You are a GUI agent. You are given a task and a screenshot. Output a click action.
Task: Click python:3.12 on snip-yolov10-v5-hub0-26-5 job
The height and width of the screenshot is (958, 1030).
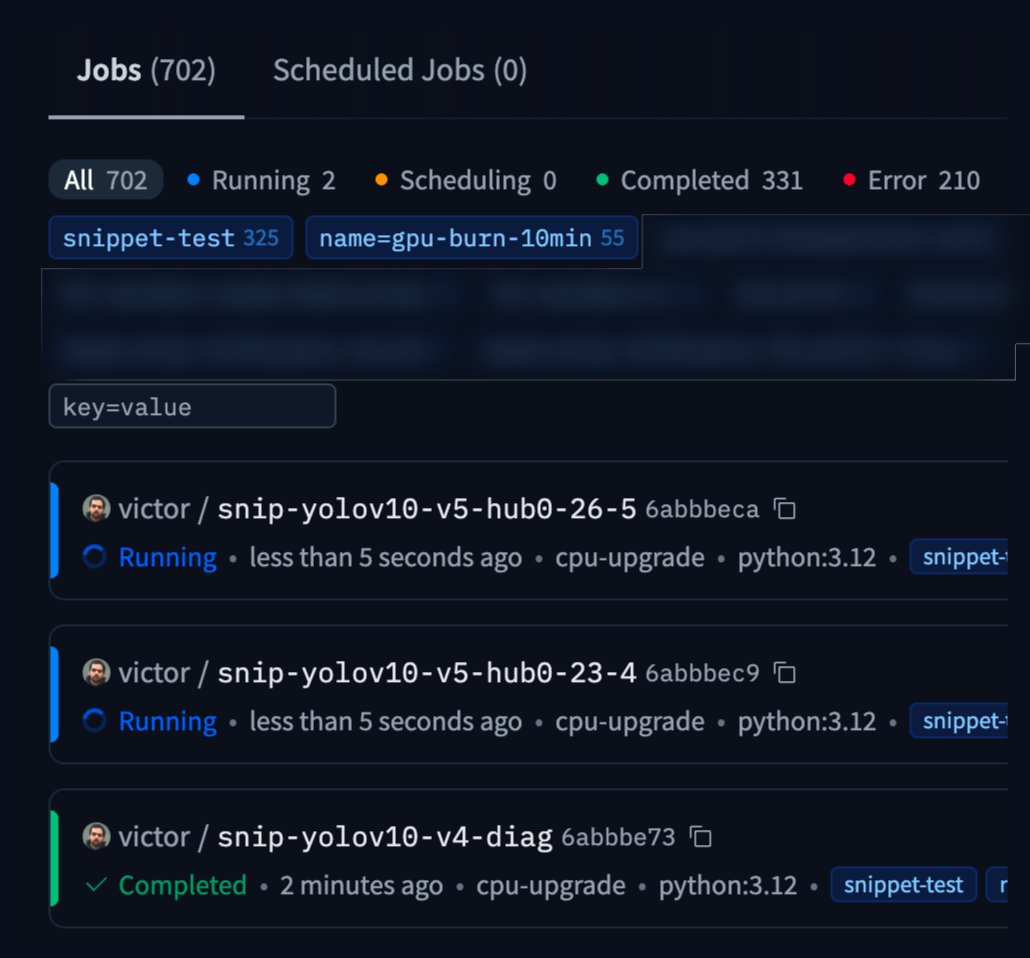(x=807, y=558)
